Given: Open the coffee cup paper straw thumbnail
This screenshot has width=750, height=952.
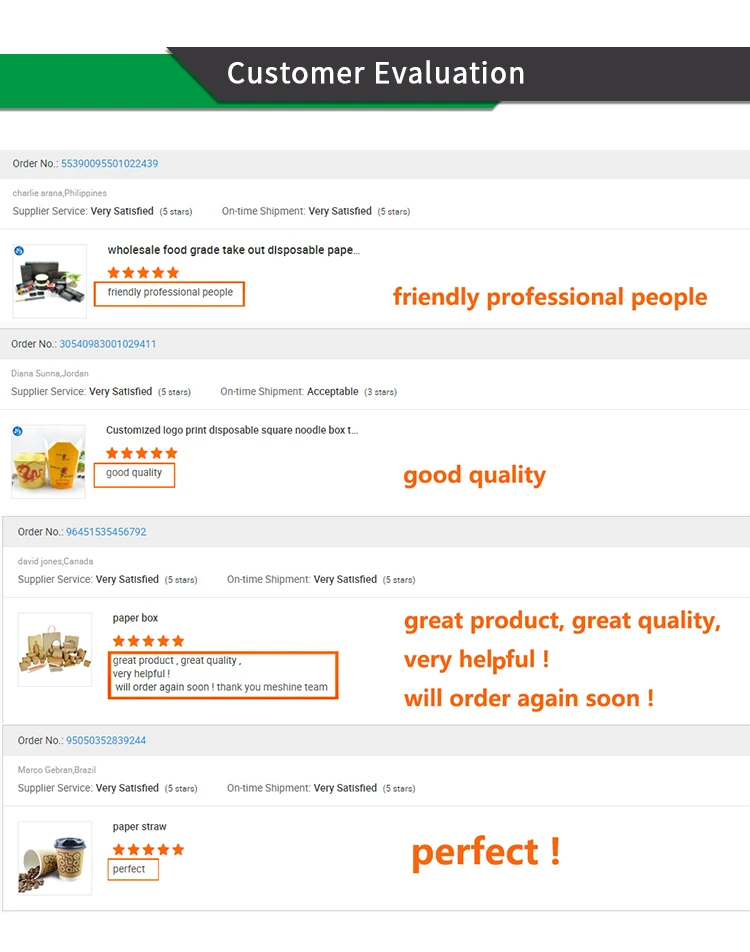Looking at the screenshot, I should coord(55,858).
